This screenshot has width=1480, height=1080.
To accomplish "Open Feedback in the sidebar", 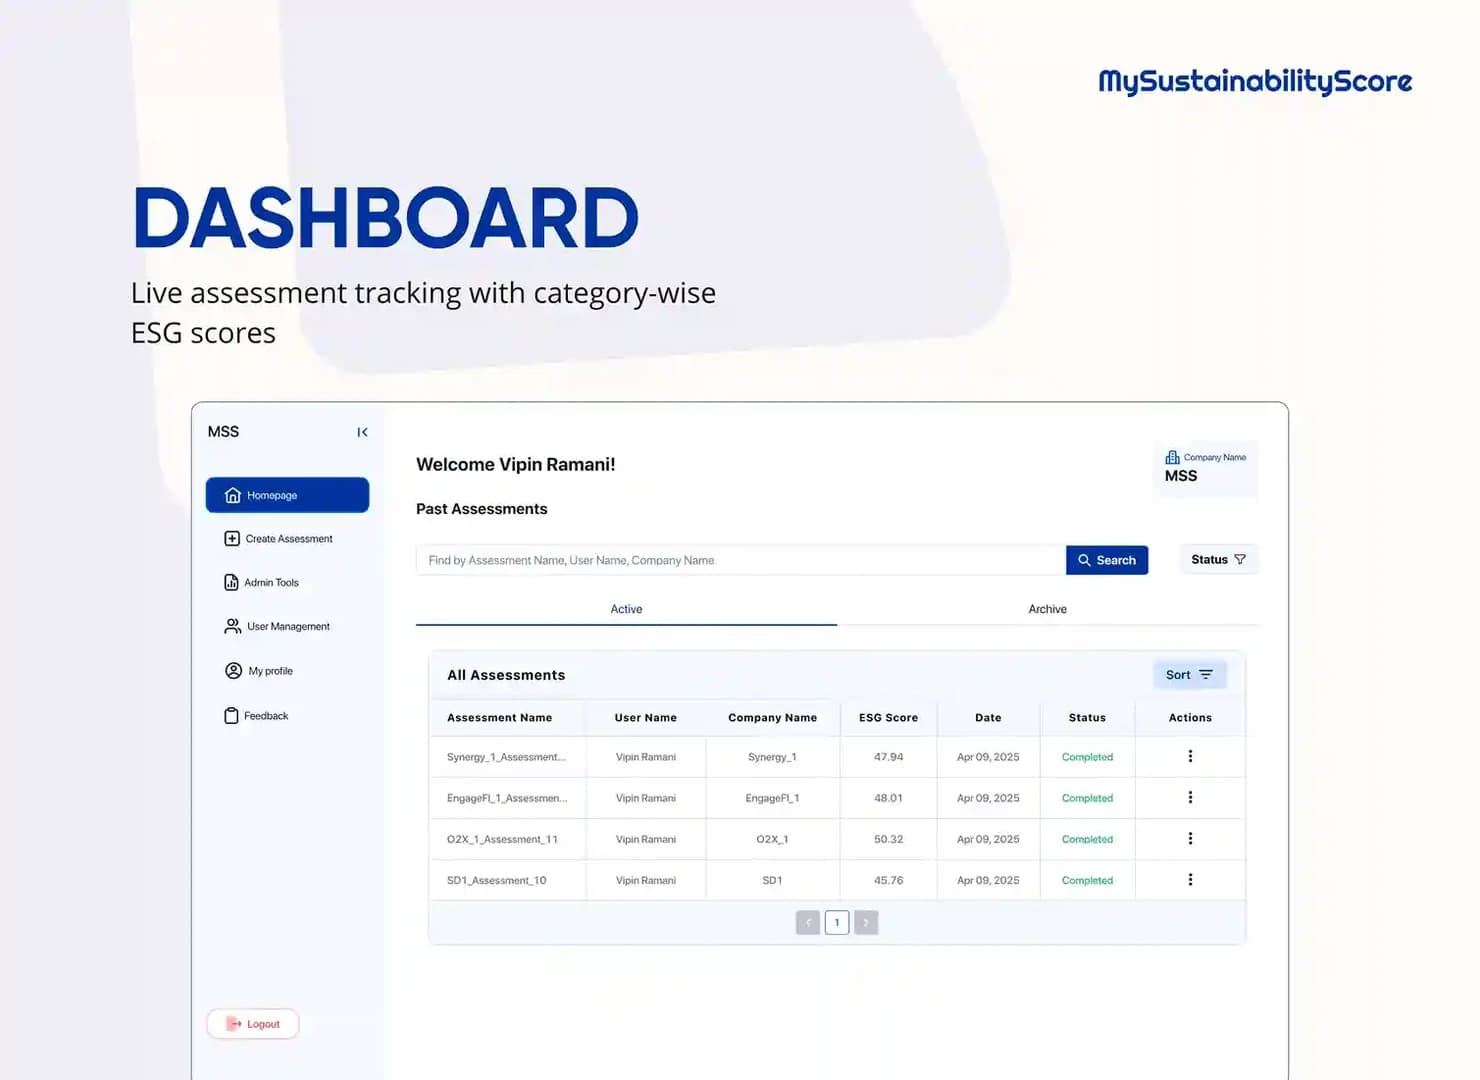I will click(256, 716).
